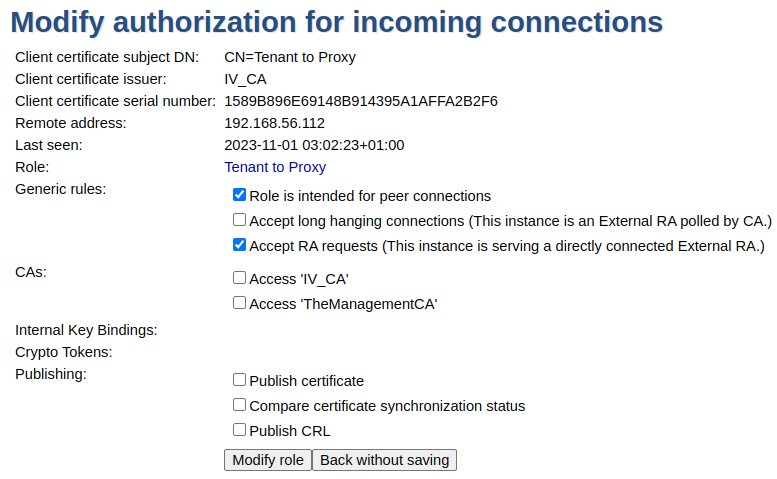The width and height of the screenshot is (777, 479).
Task: Tick Access 'TheManagementCA' checkbox
Action: click(x=239, y=302)
